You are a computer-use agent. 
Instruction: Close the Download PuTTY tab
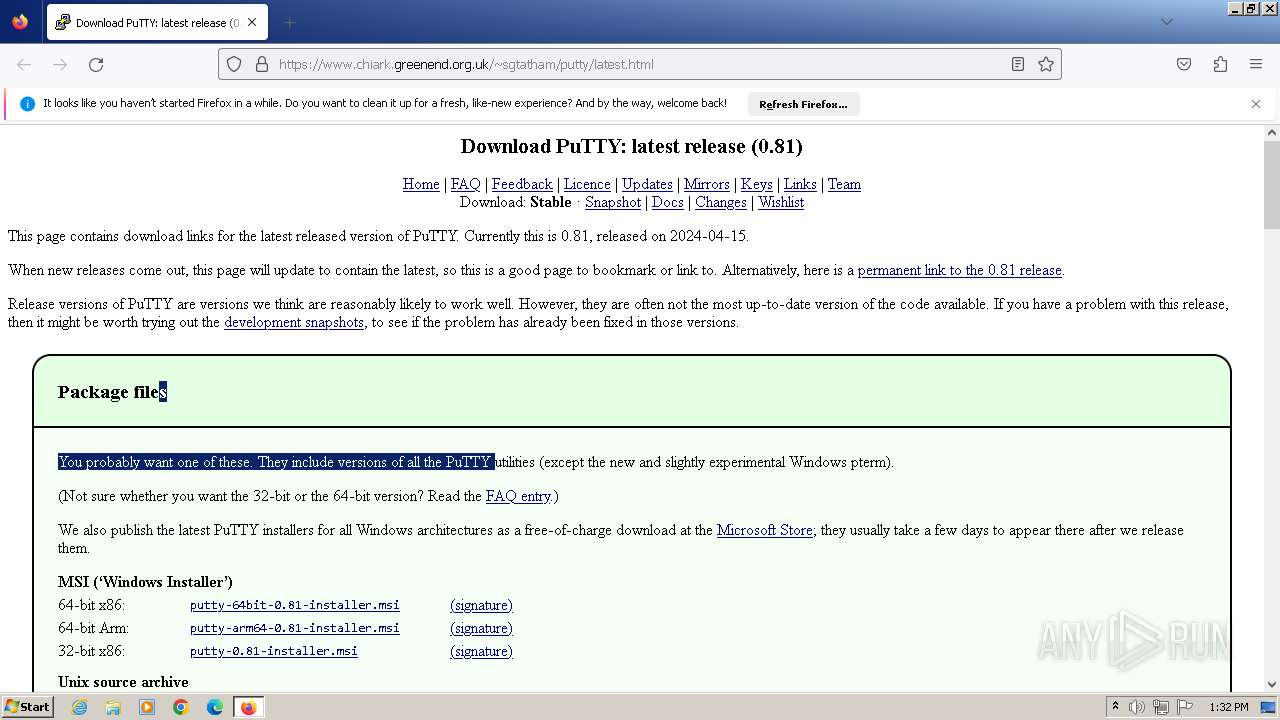click(x=252, y=22)
